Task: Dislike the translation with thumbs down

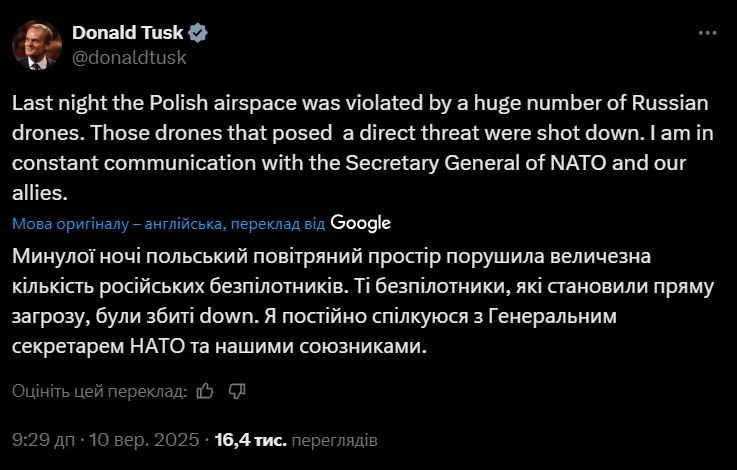Action: (237, 391)
